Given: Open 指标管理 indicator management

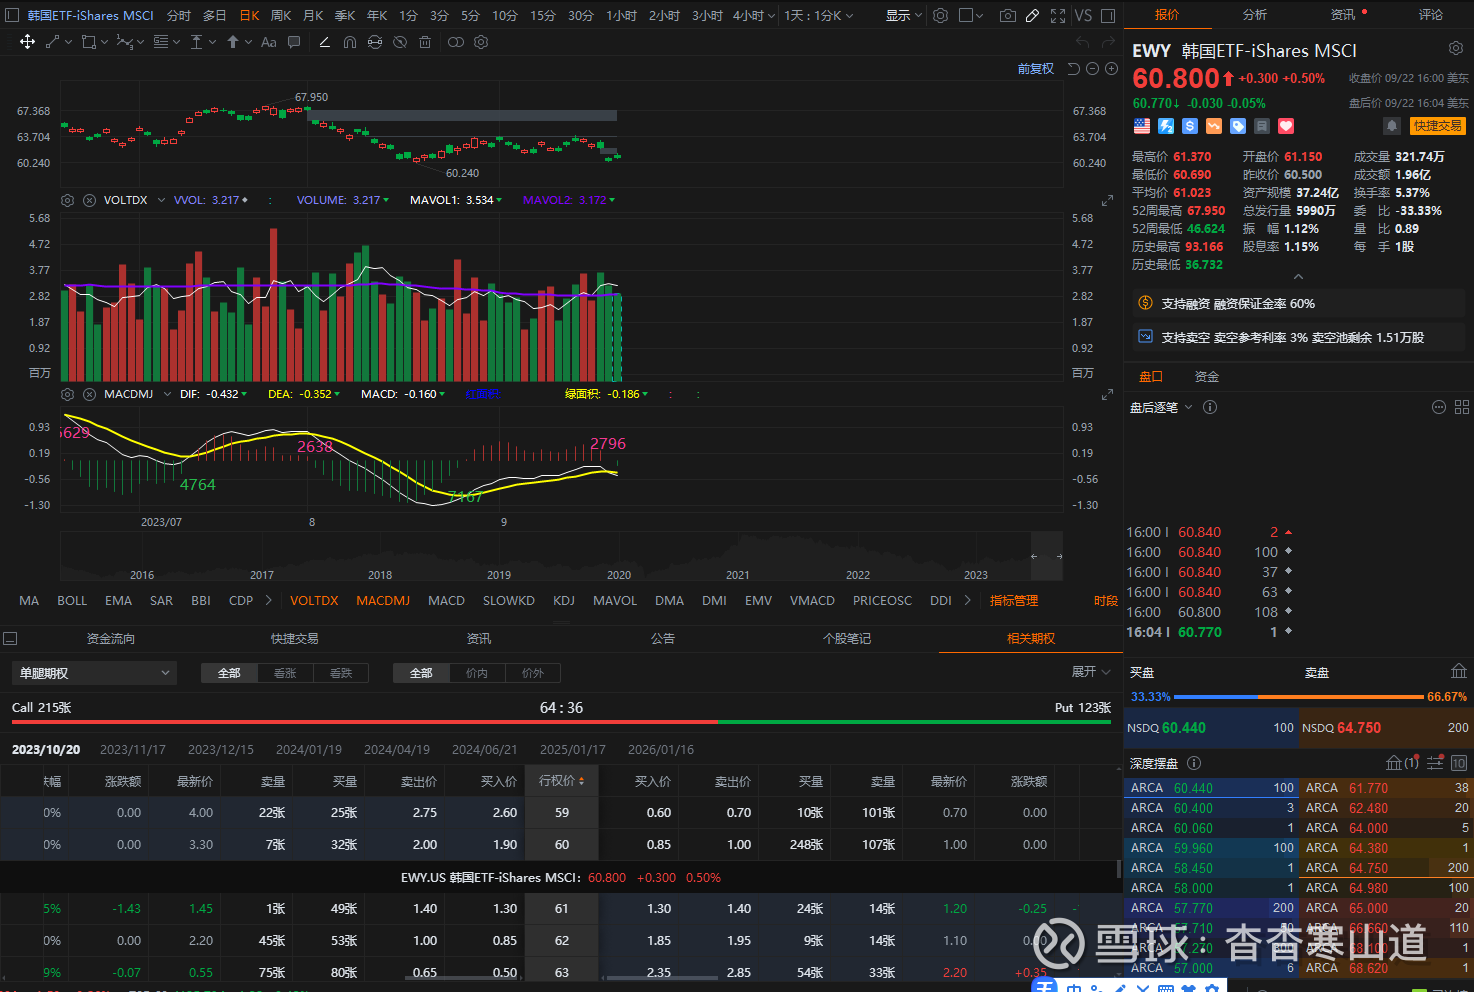Looking at the screenshot, I should point(1014,601).
